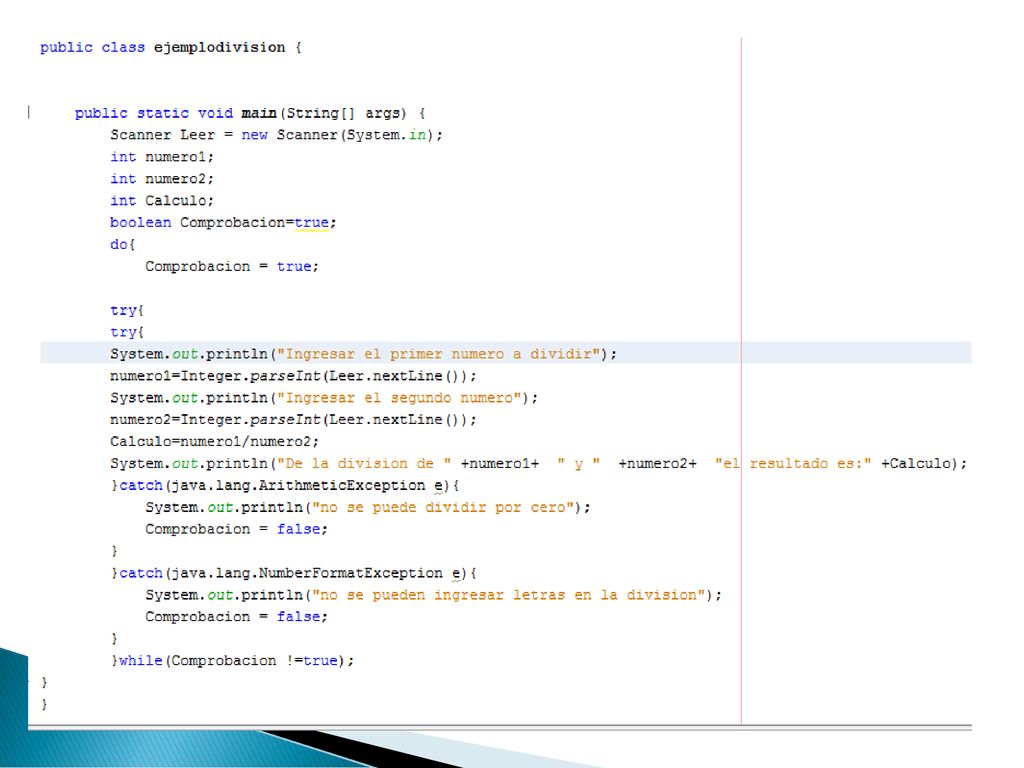Click the '+Calculo);' end of println line
The height and width of the screenshot is (768, 1024).
[x=924, y=464]
